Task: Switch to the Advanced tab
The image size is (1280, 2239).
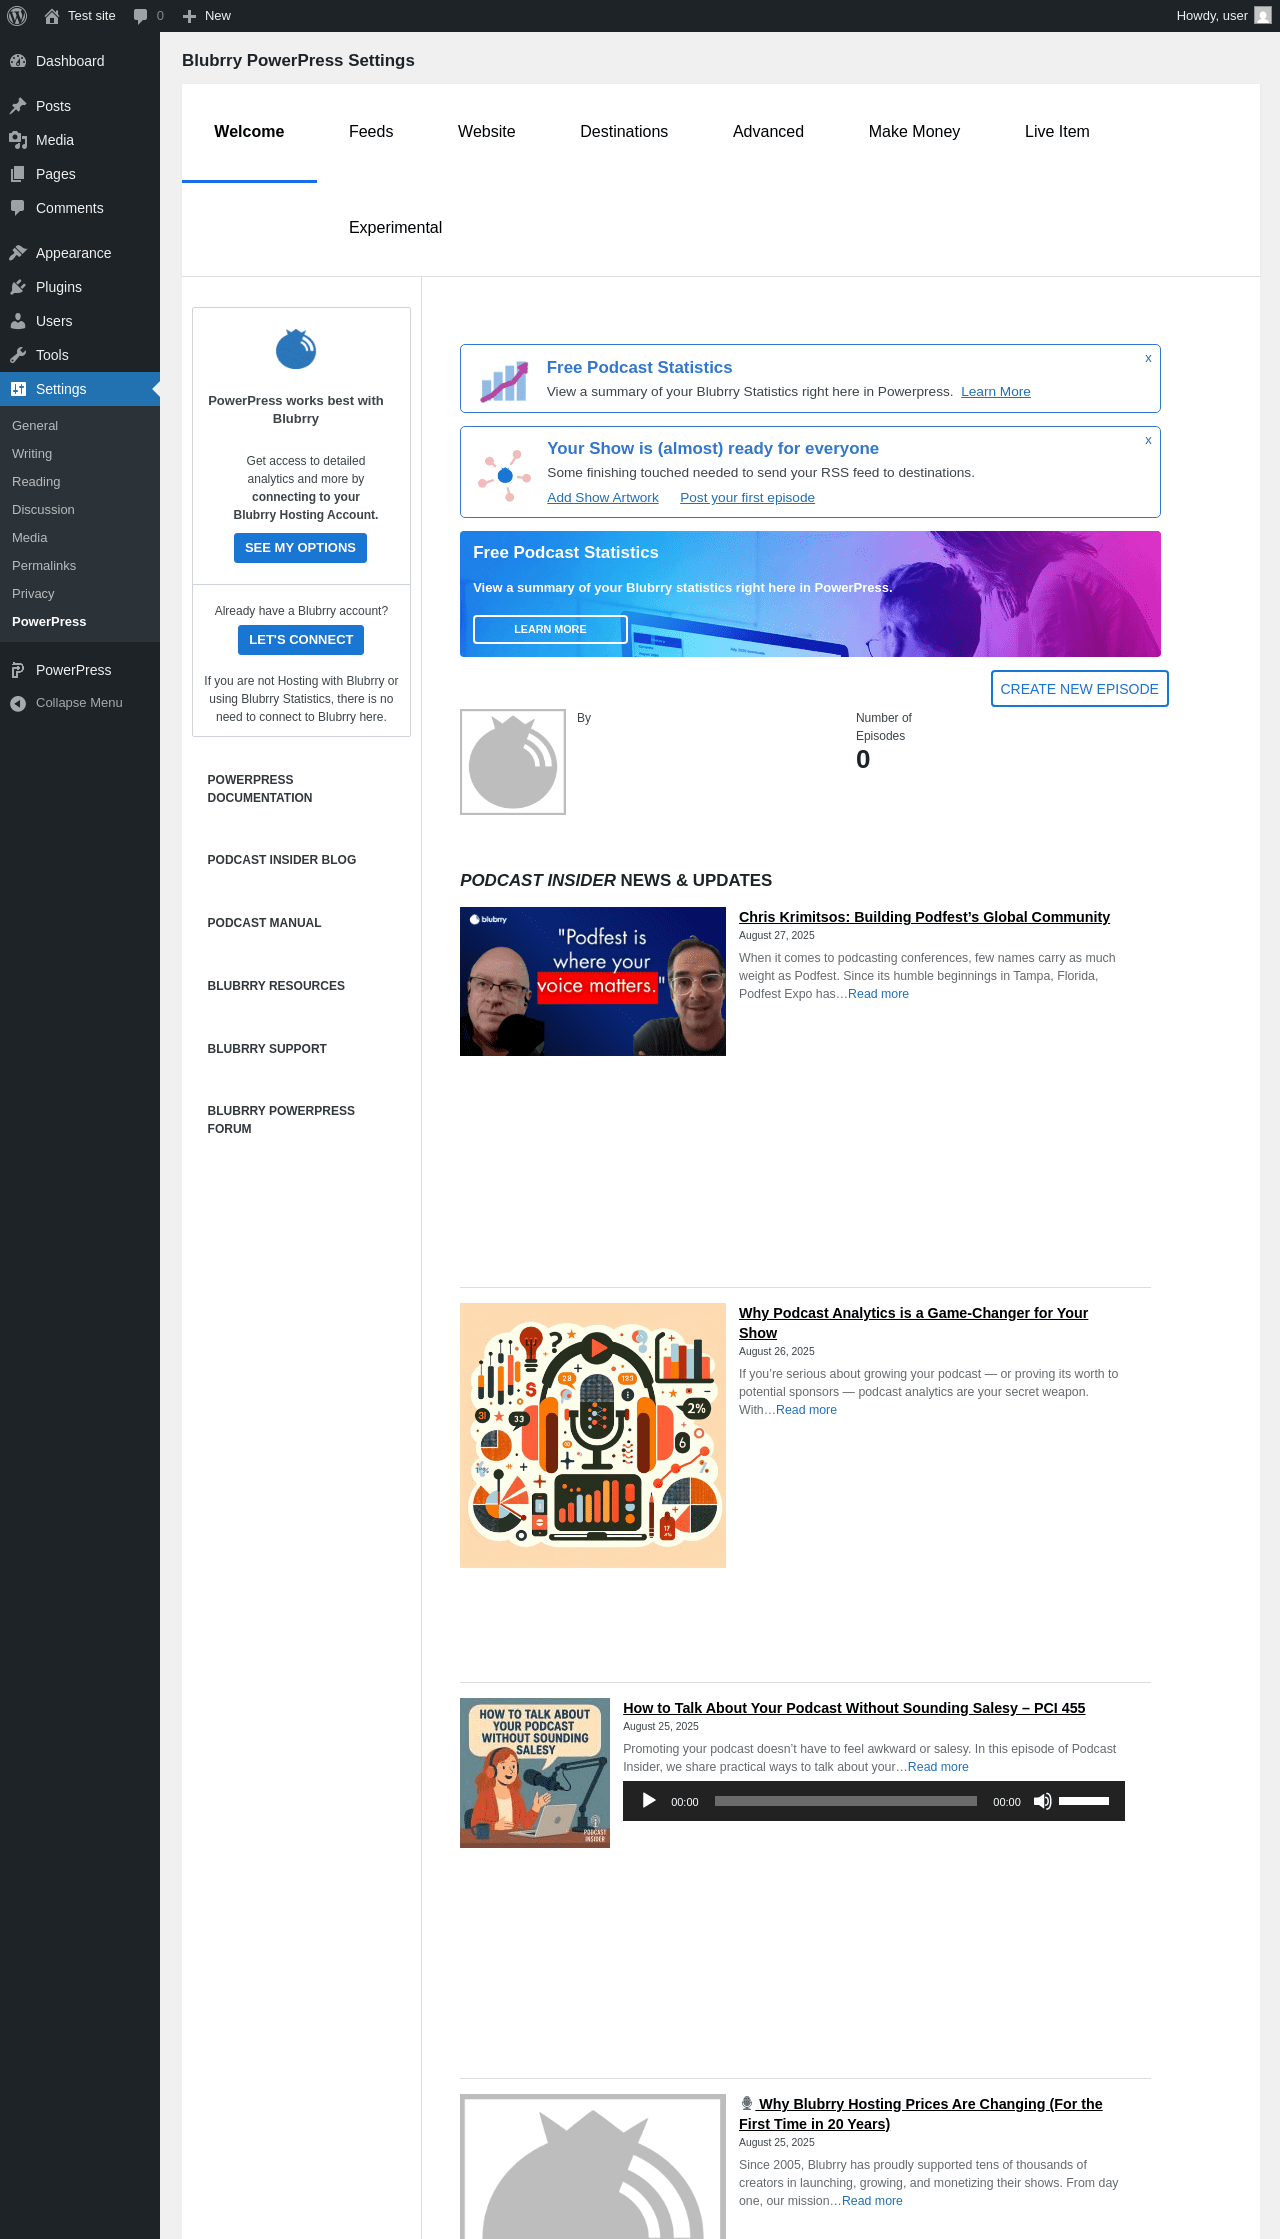Action: [768, 132]
